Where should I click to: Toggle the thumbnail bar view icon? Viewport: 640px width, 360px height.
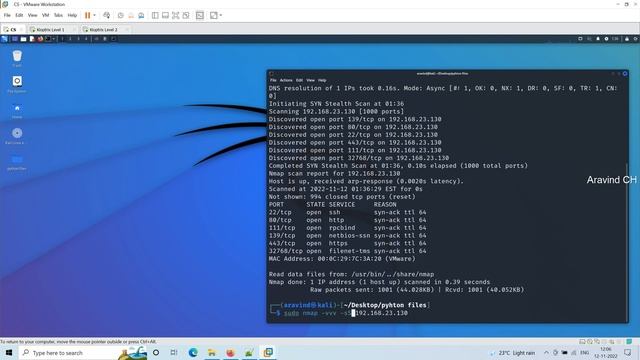(x=165, y=16)
